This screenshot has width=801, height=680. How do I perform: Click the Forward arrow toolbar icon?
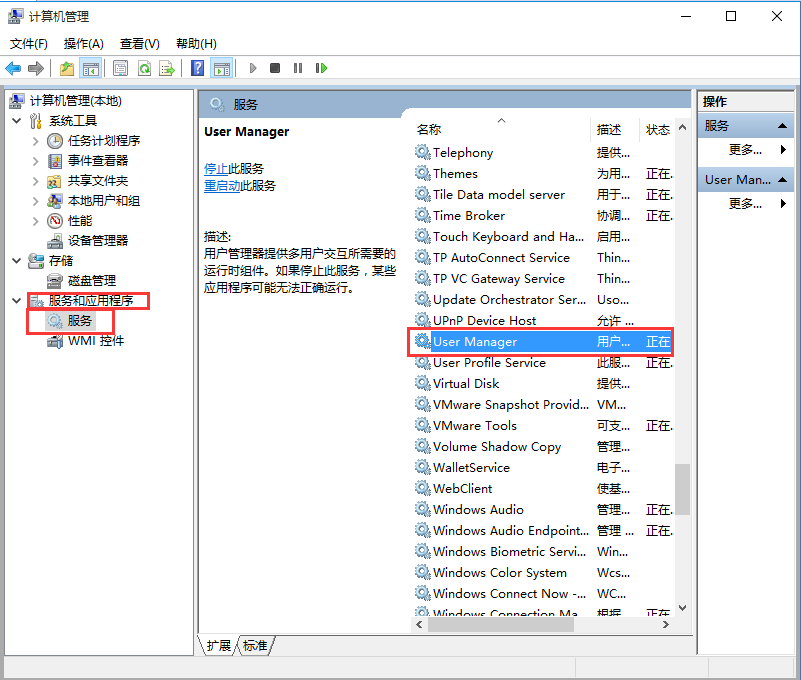[36, 68]
